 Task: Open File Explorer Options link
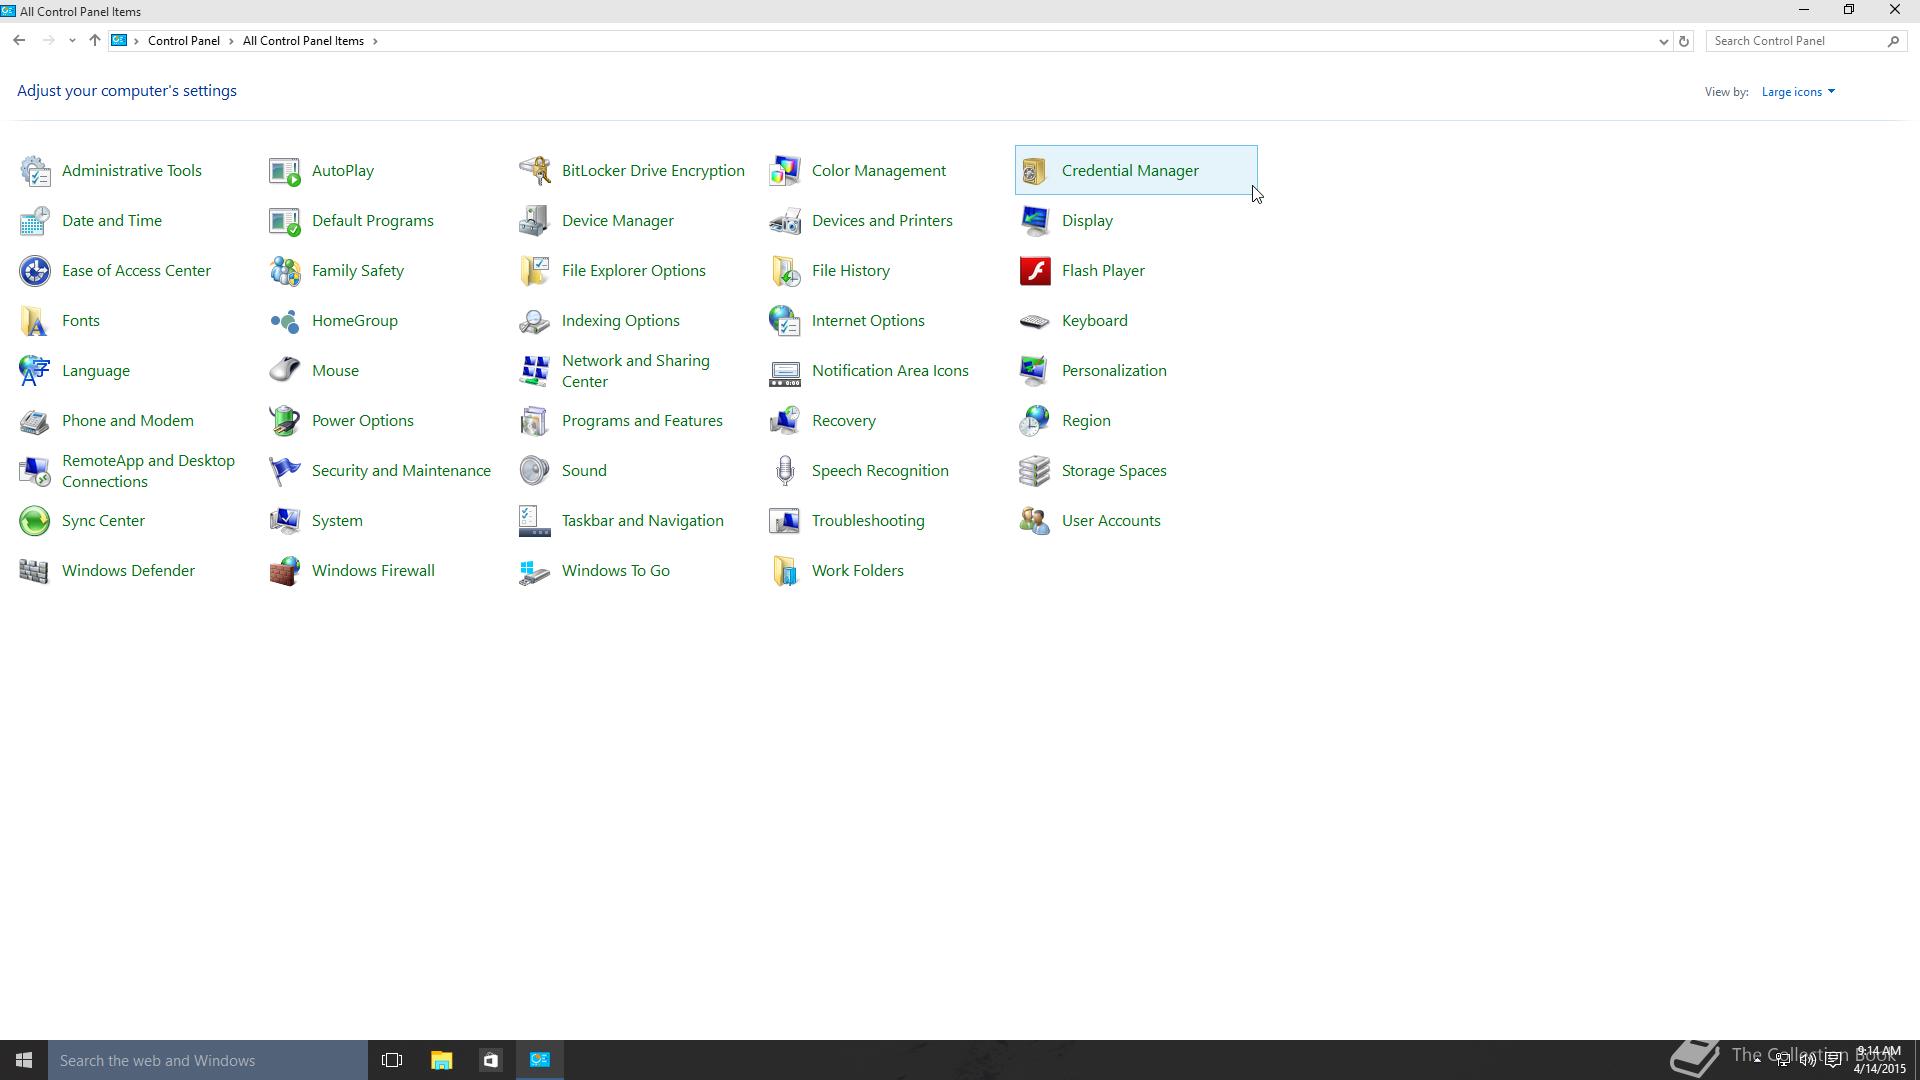633,271
